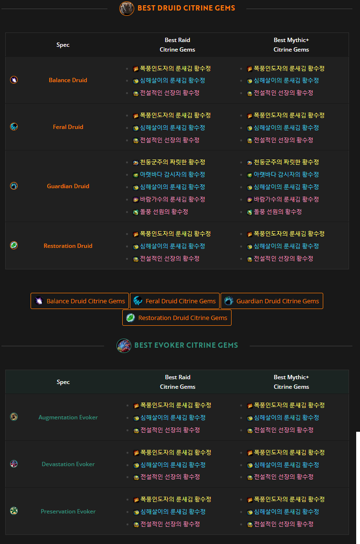Open Feral Druid Citrine Gems button
Image resolution: width=360 pixels, height=544 pixels.
pos(175,301)
